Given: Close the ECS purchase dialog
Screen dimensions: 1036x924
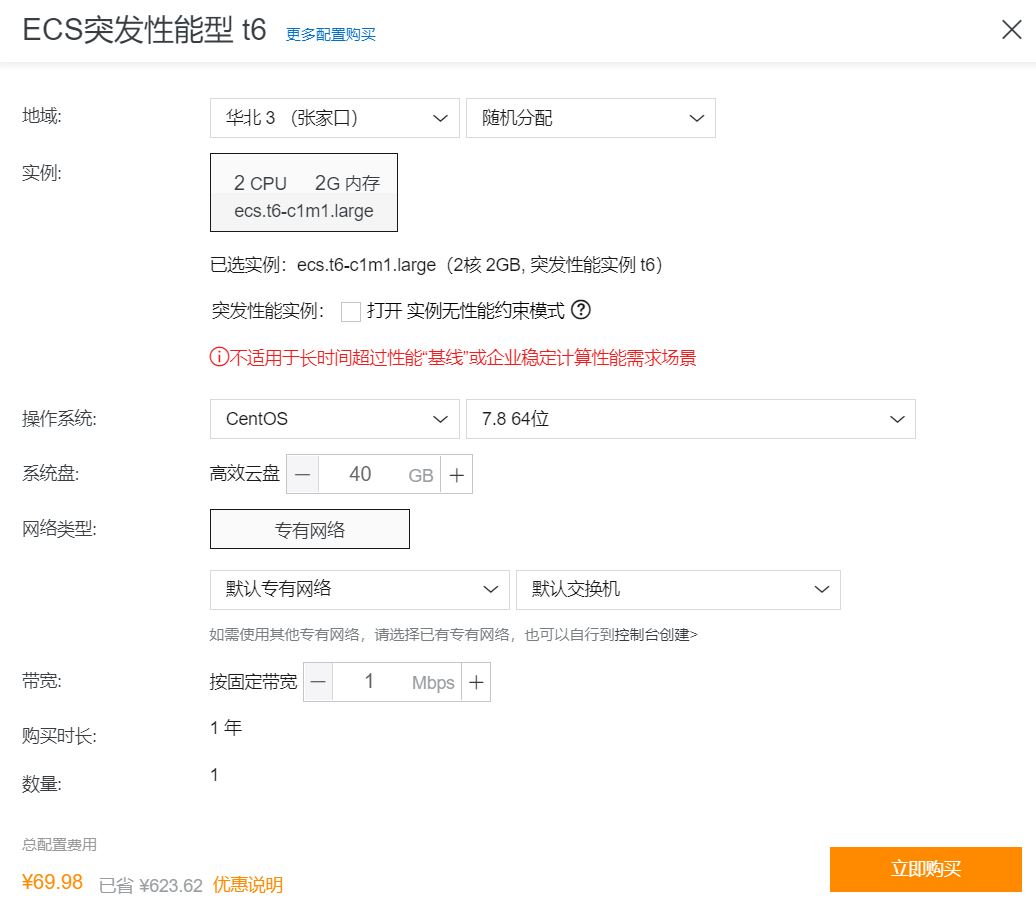Looking at the screenshot, I should coord(1011,30).
